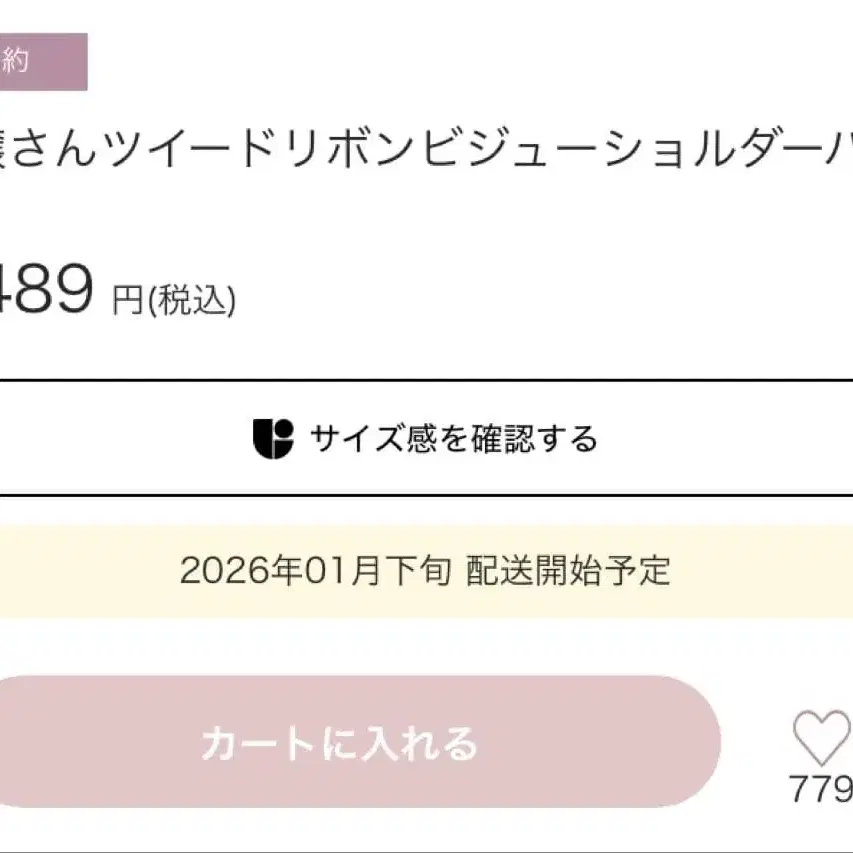Screen dimensions: 853x853
Task: Tap the heart favorite icon
Action: pyautogui.click(x=821, y=738)
